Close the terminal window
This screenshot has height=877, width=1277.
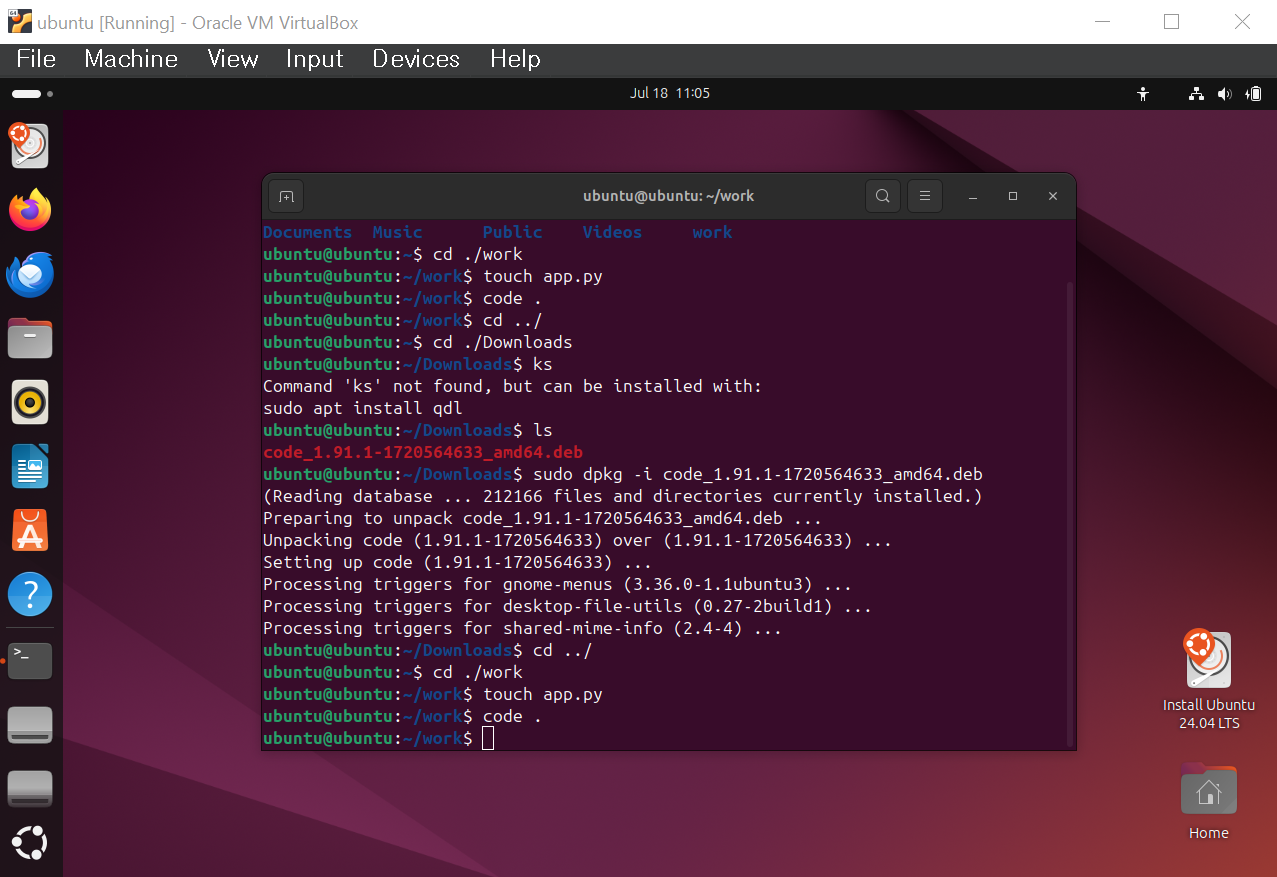click(x=1053, y=196)
